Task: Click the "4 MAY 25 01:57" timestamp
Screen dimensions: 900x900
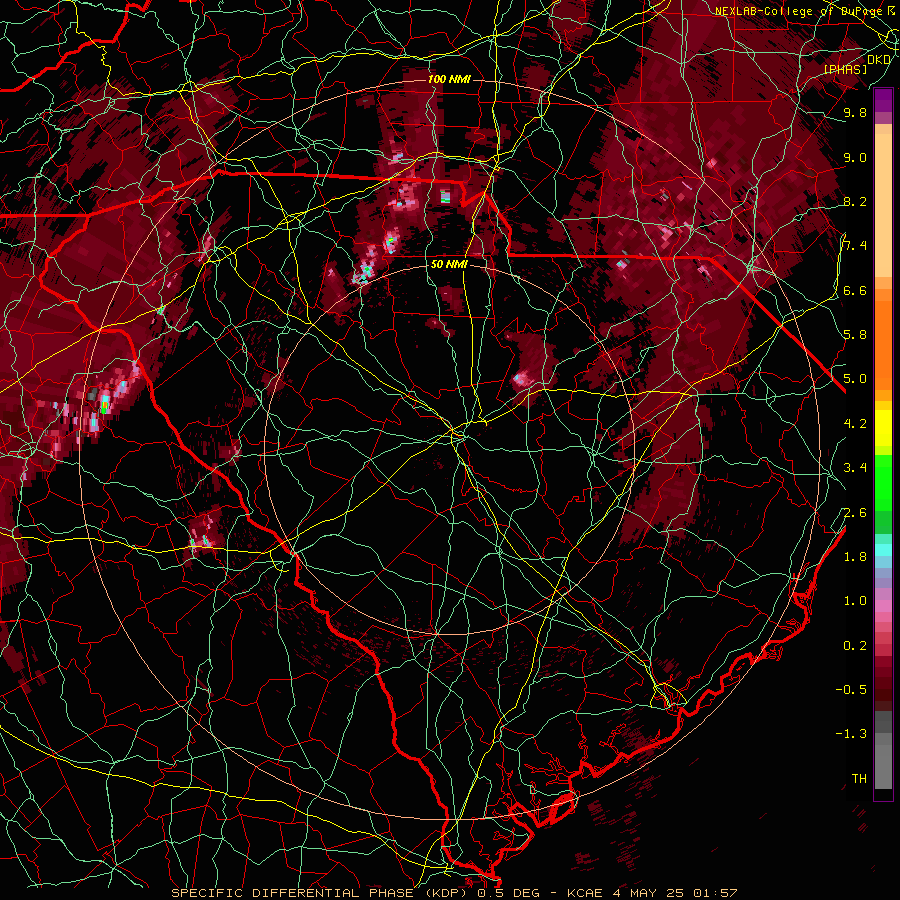Action: (x=676, y=893)
